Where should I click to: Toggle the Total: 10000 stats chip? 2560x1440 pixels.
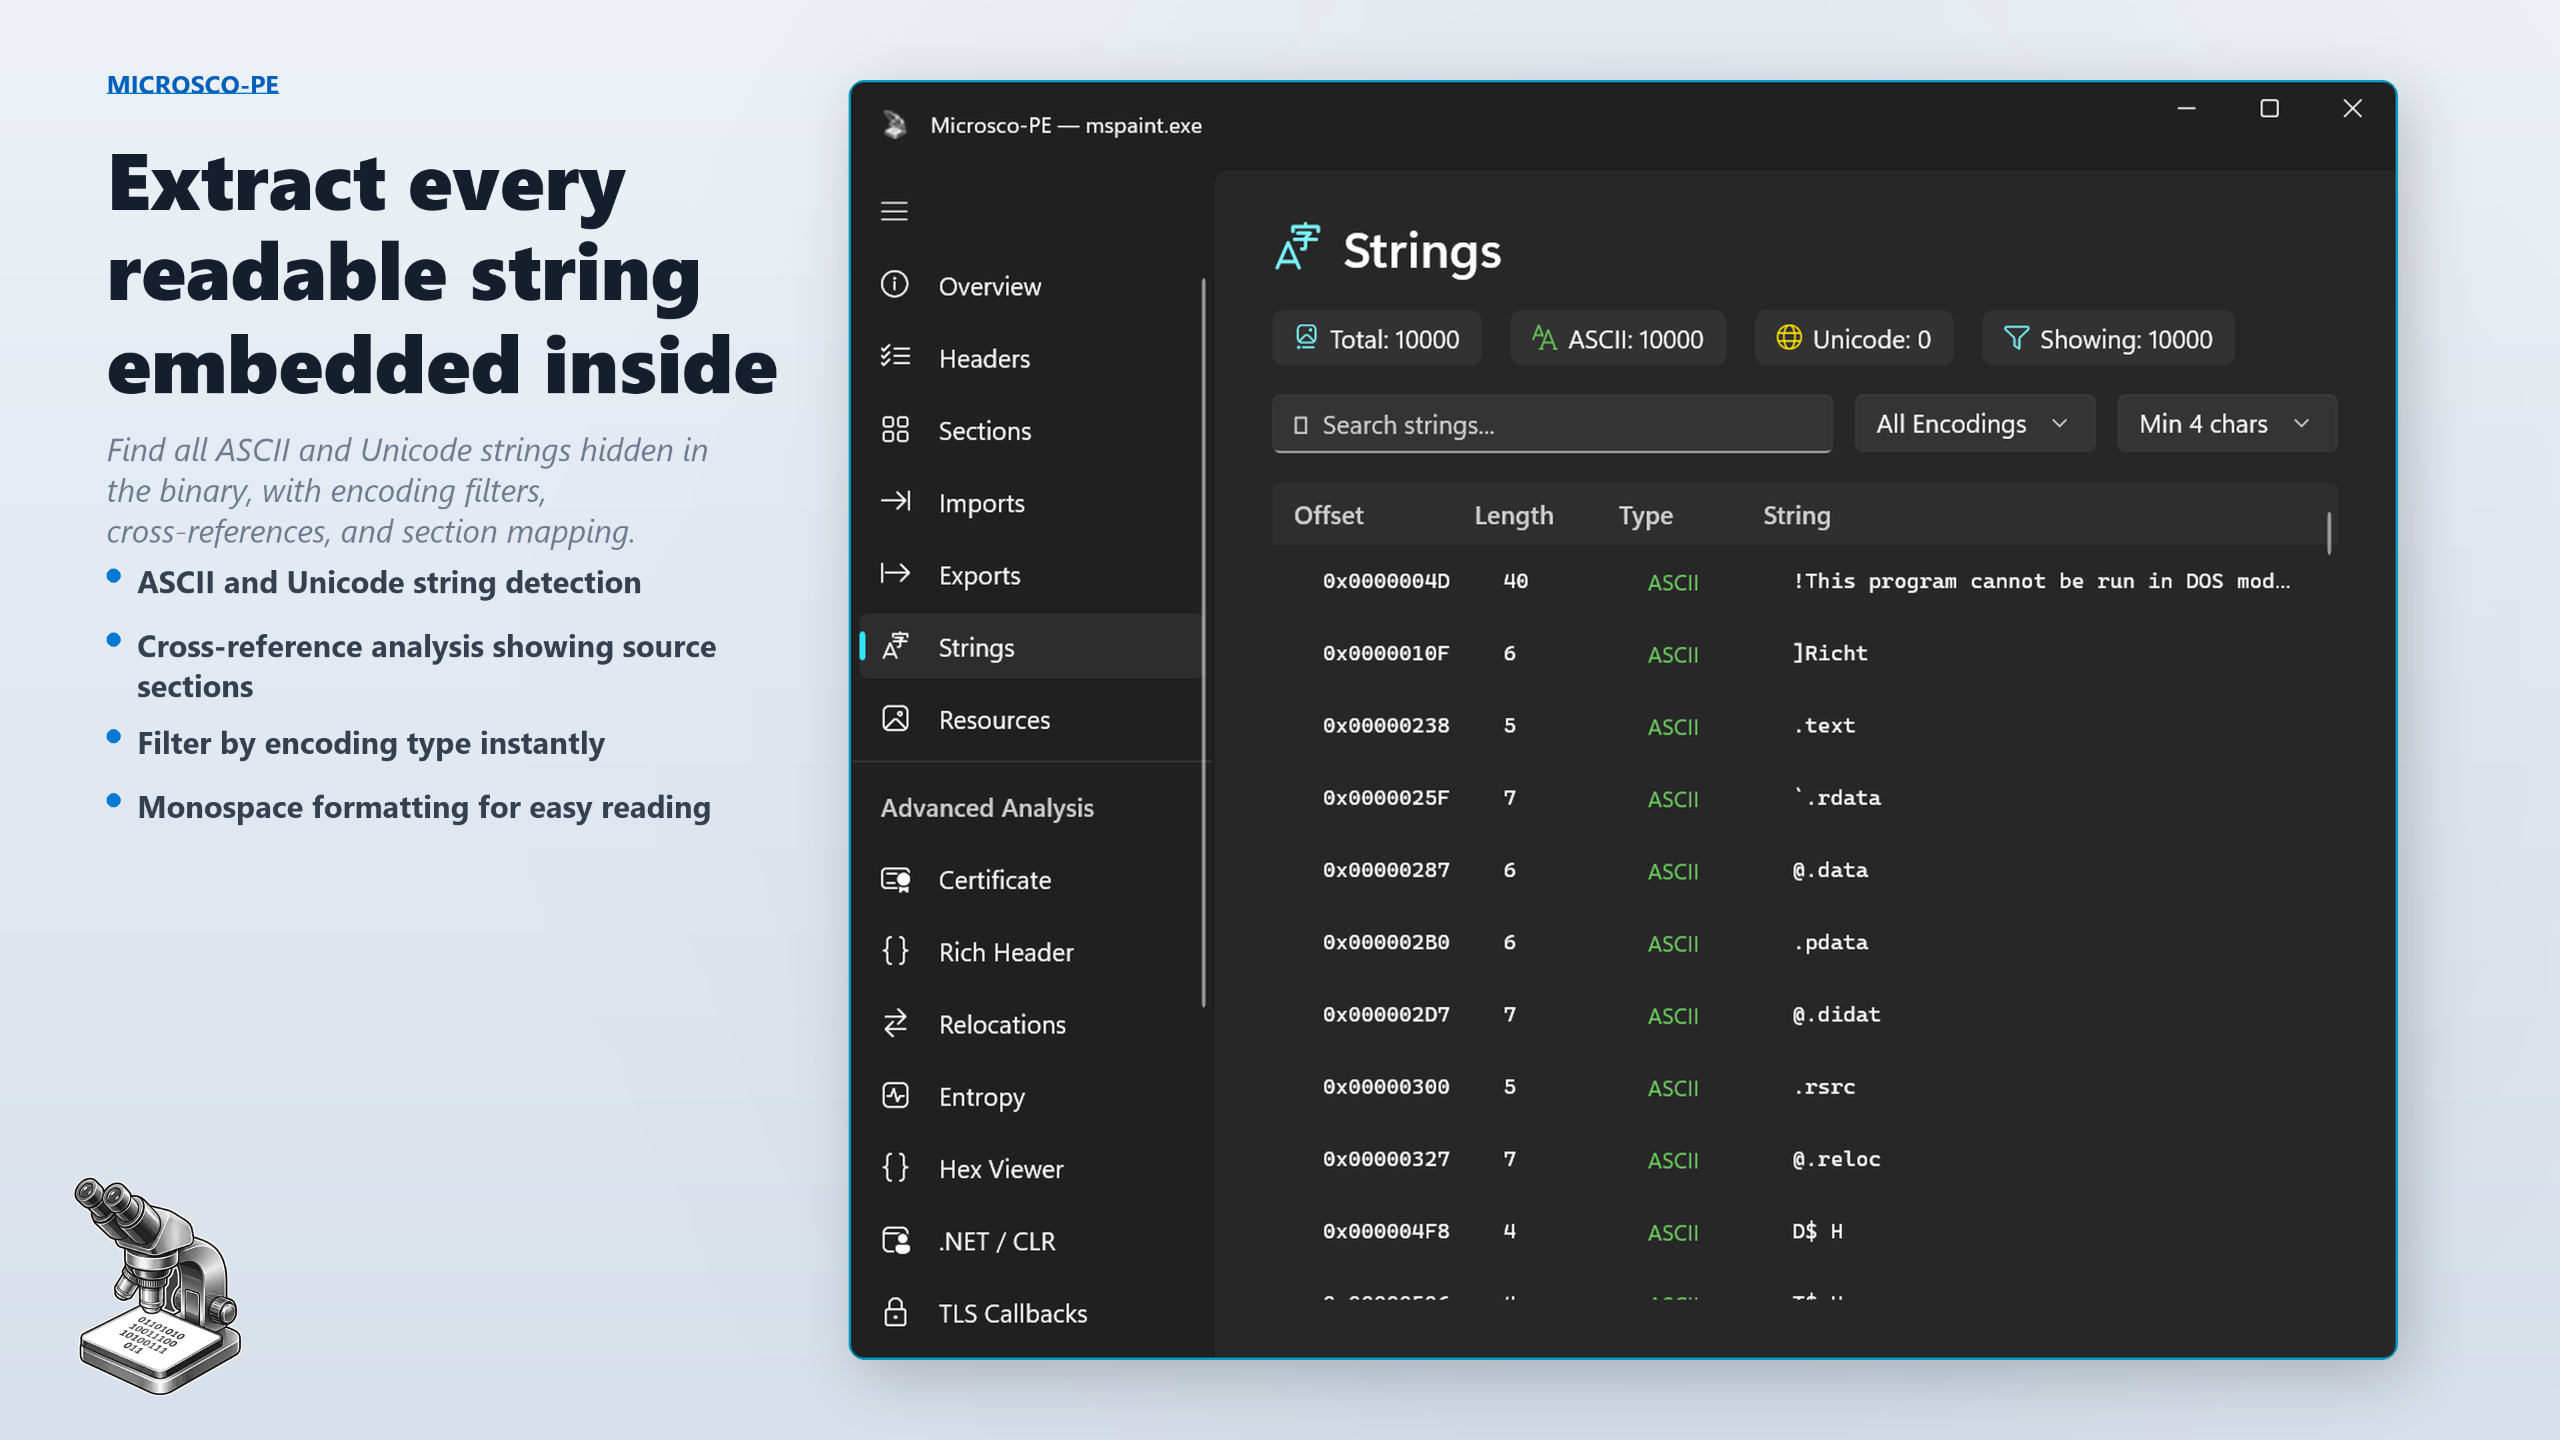1376,338
